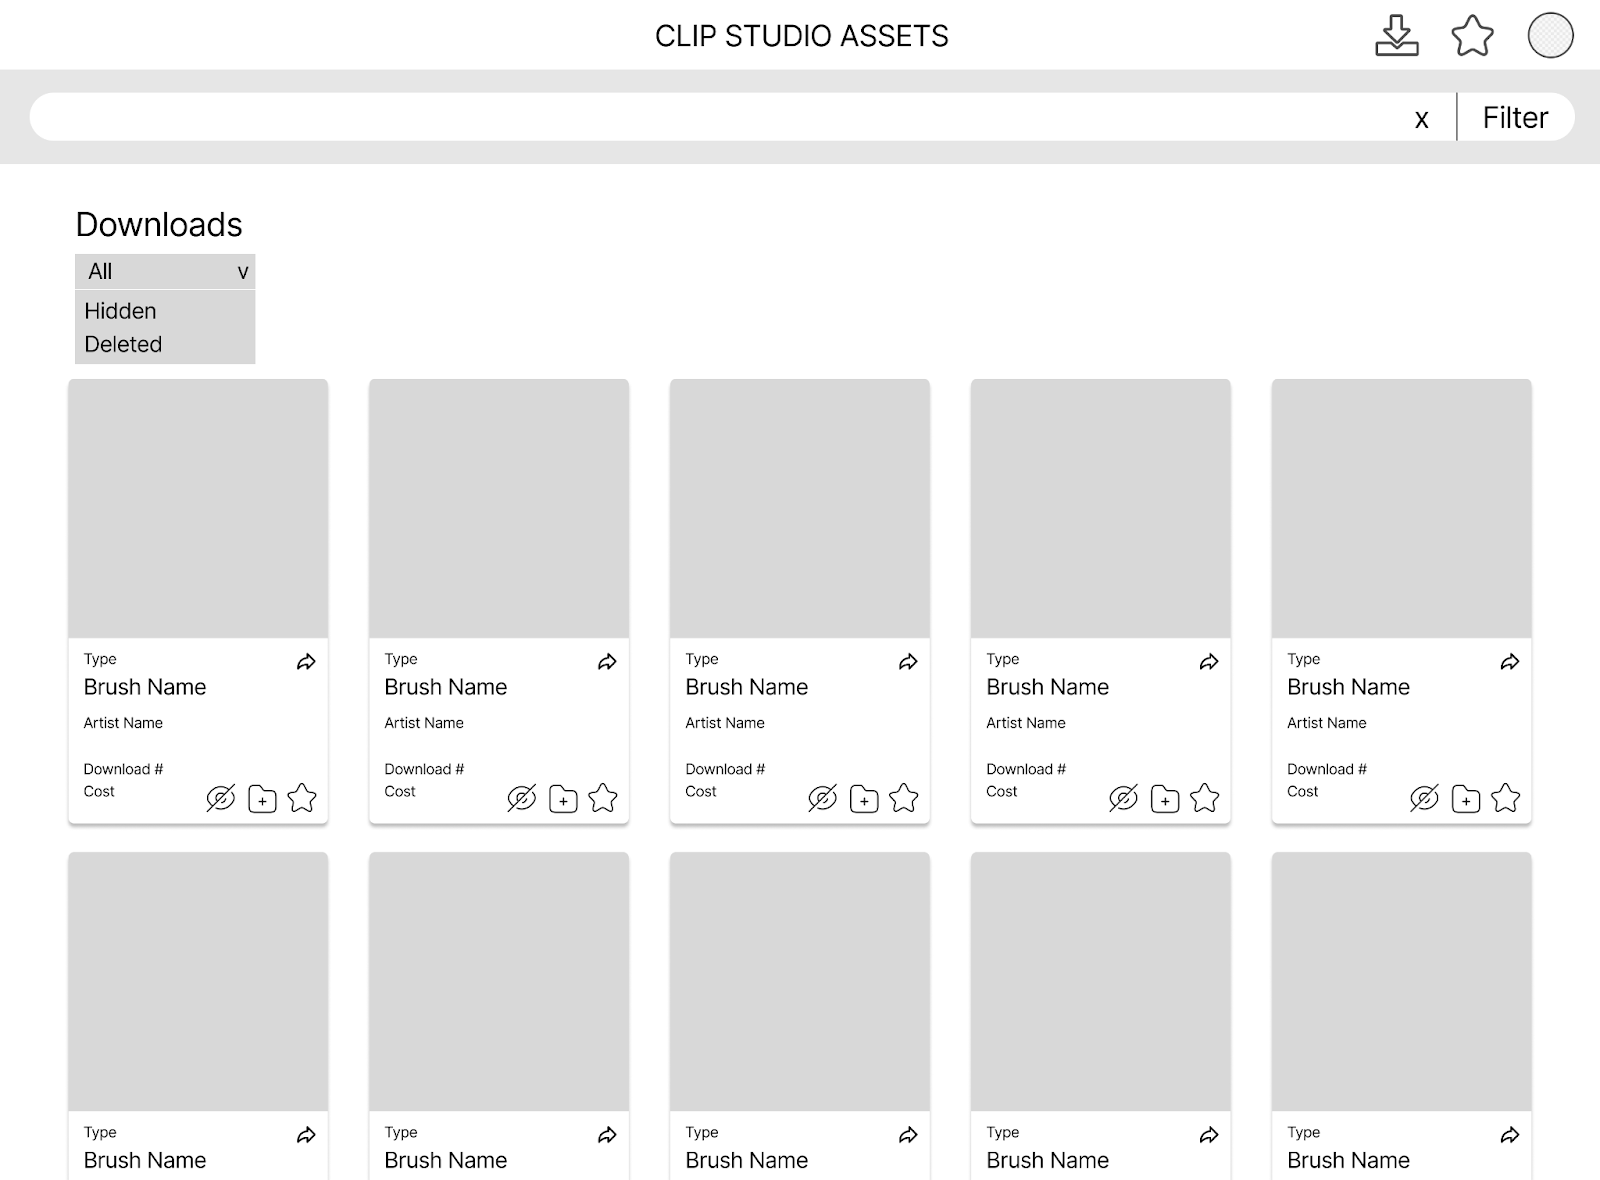Viewport: 1600px width, 1180px height.
Task: Open the profile avatar circle
Action: [x=1550, y=35]
